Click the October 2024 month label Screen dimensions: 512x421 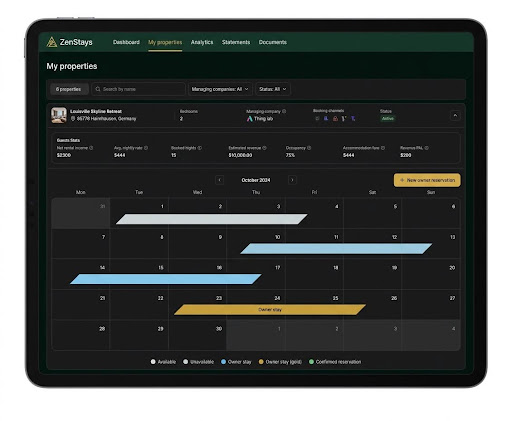click(x=256, y=180)
